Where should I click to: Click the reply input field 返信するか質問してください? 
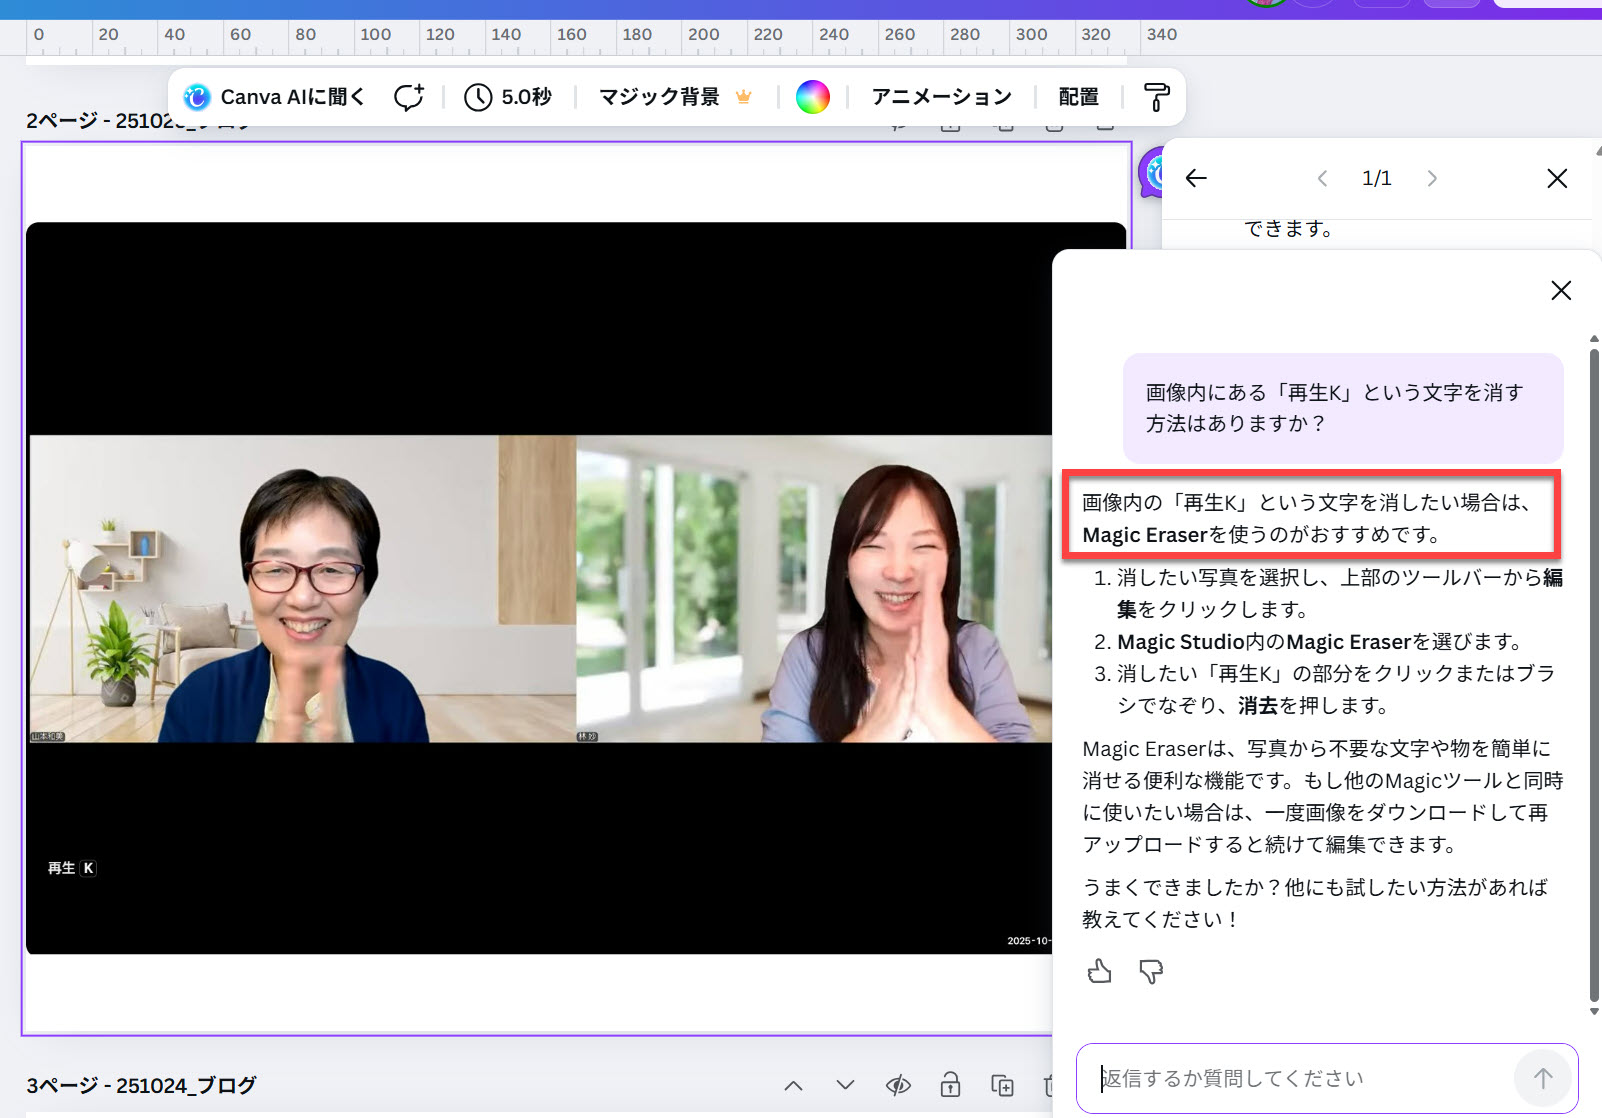tap(1300, 1078)
